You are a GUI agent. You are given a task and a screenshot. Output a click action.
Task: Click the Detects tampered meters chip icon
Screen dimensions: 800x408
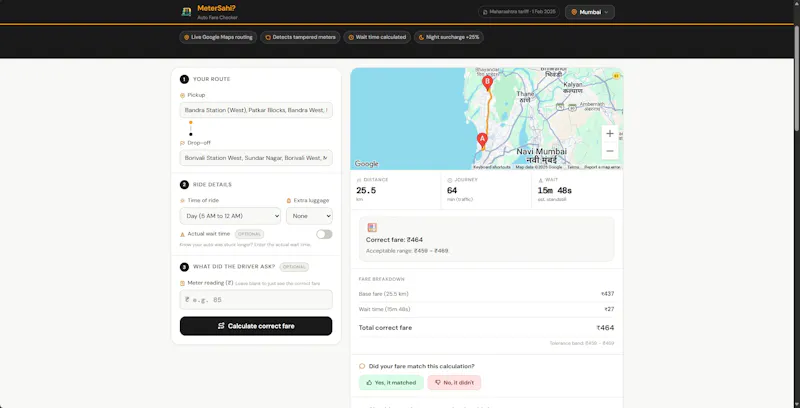[268, 37]
